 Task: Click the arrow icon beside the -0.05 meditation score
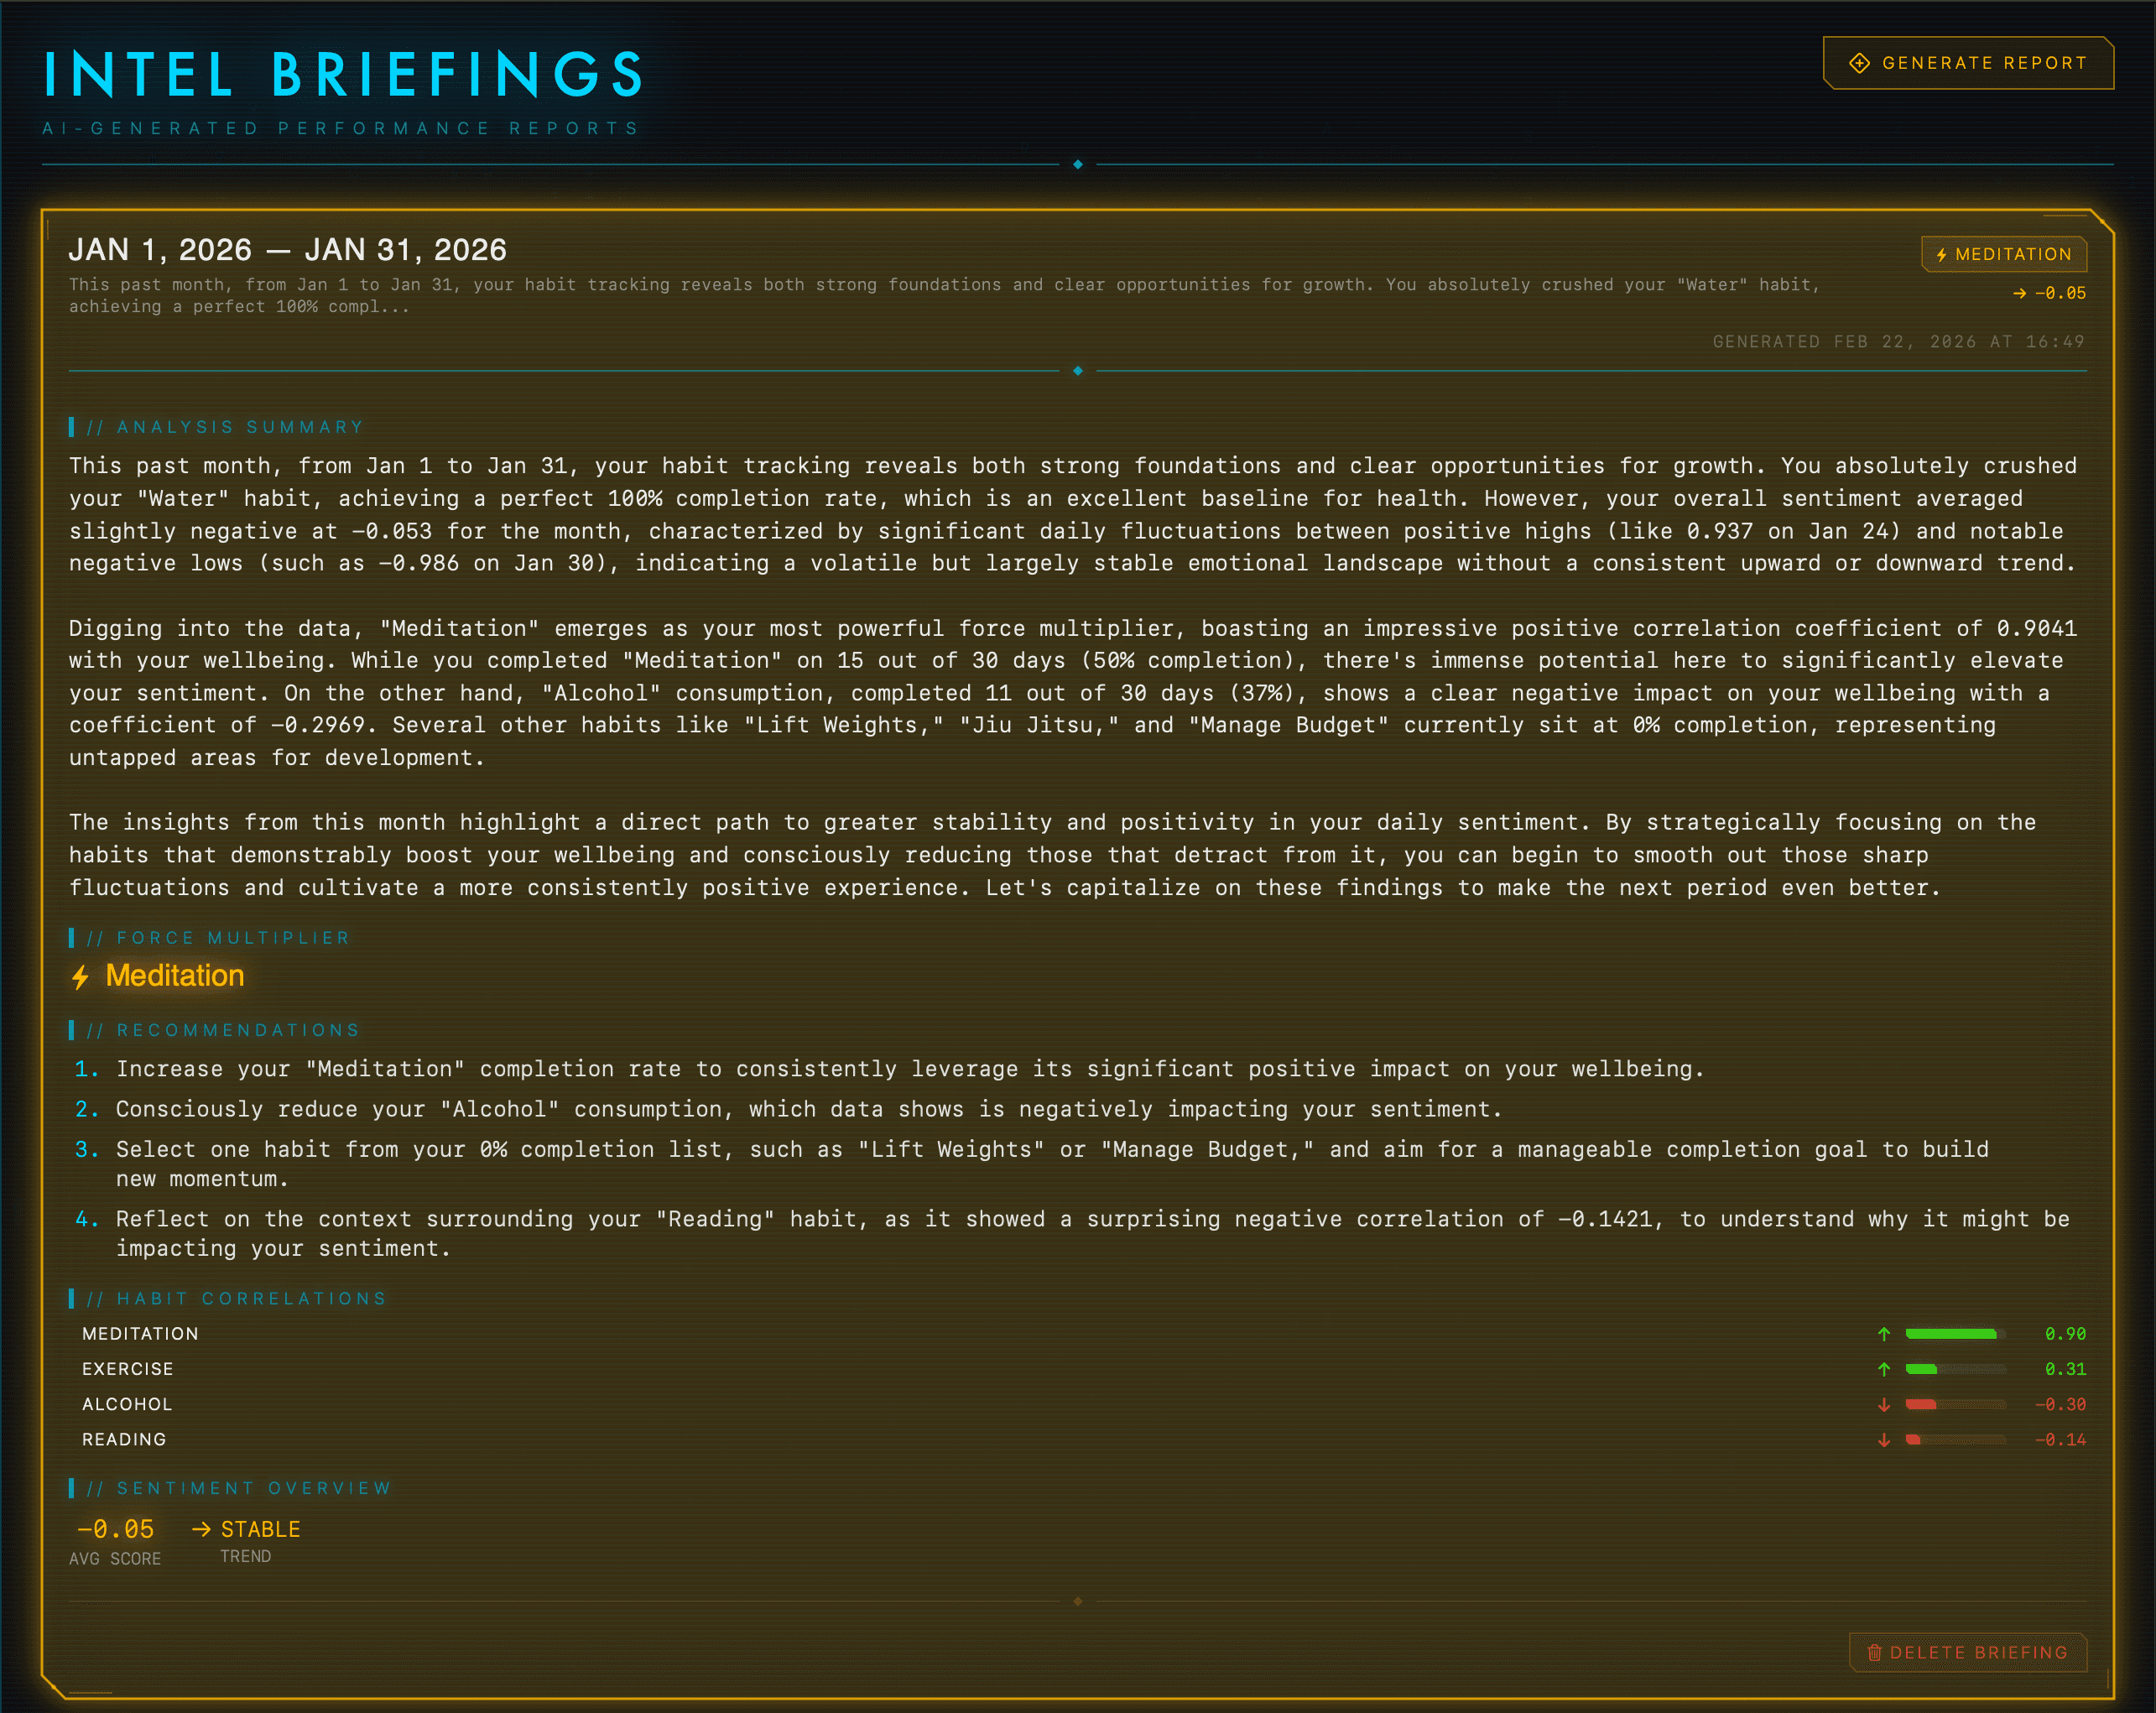(2019, 294)
